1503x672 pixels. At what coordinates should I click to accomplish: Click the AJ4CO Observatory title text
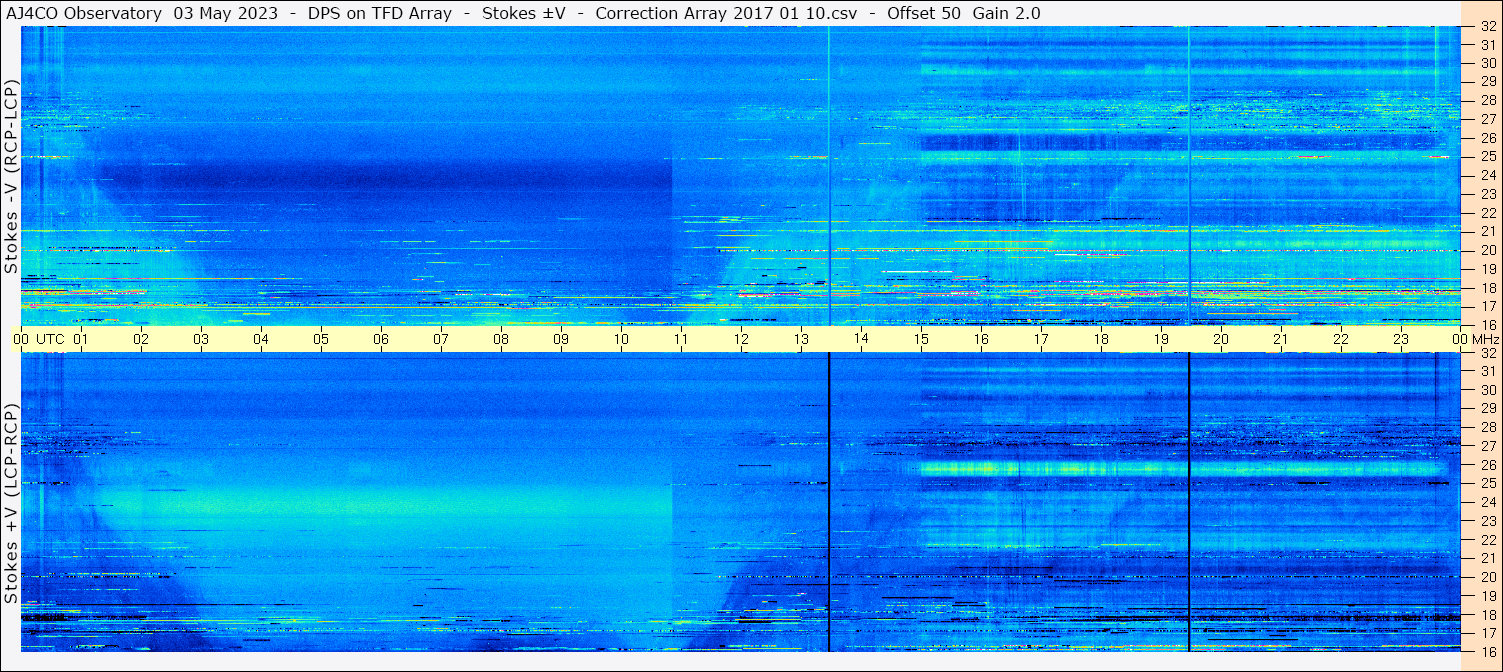click(84, 13)
